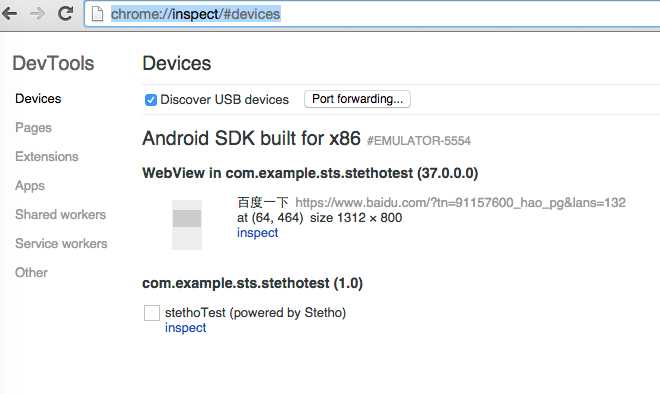Image resolution: width=660 pixels, height=394 pixels.
Task: Open the Port forwarding dialog
Action: 357,99
